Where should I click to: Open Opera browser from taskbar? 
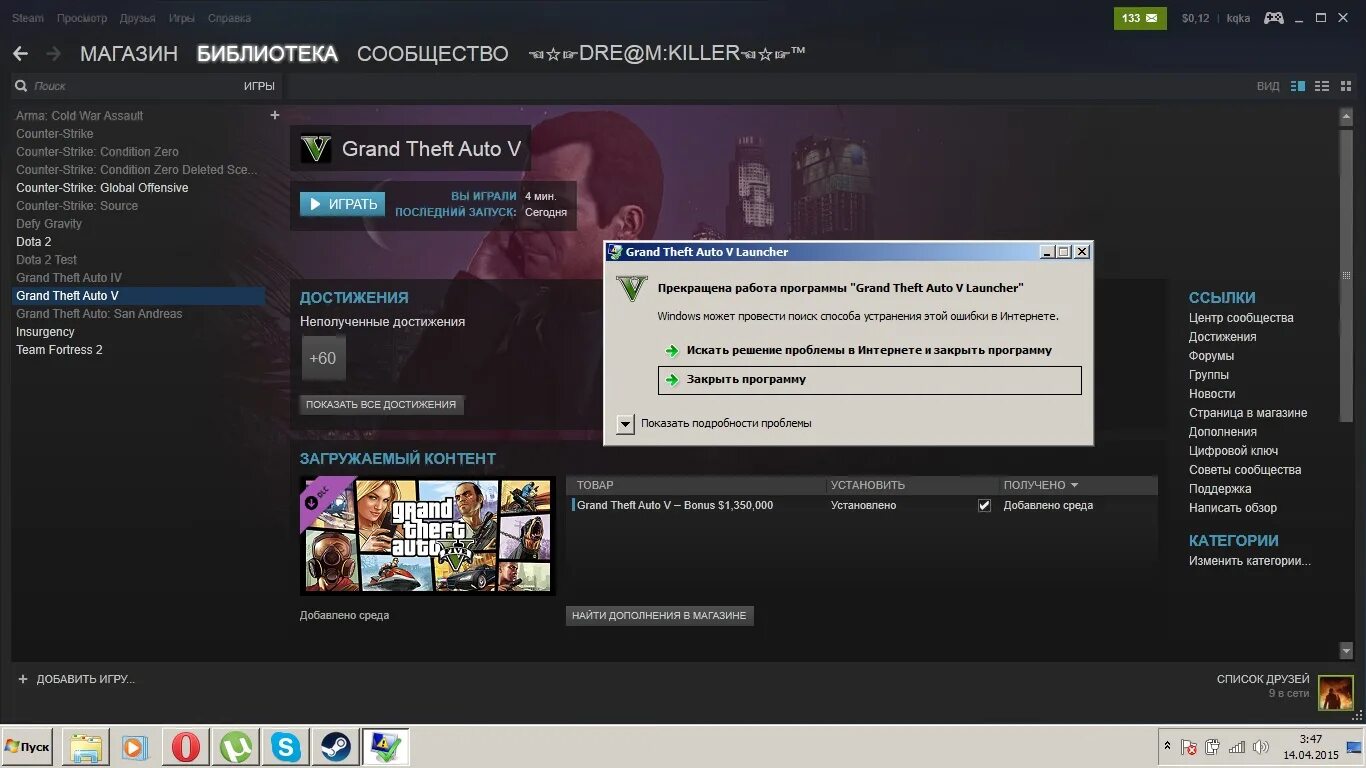185,747
